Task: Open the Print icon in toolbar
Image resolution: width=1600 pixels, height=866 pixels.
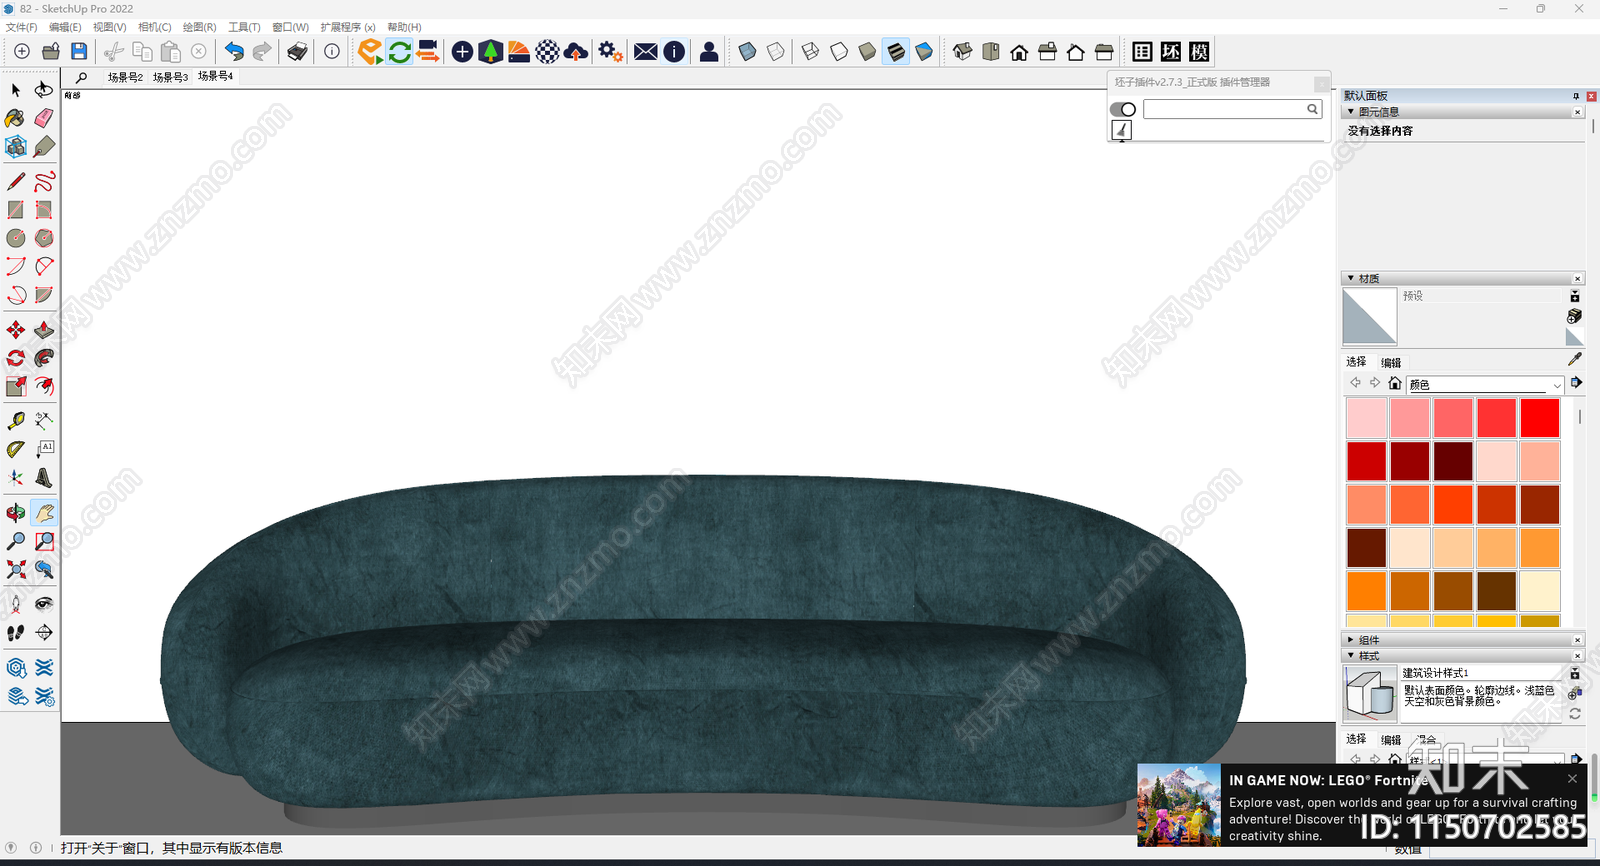Action: point(297,52)
